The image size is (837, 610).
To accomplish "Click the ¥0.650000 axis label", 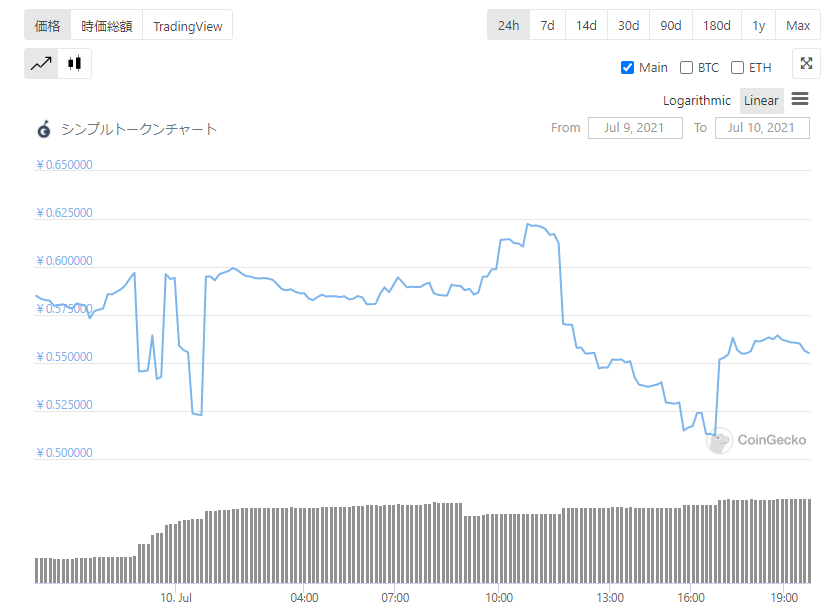I will pos(65,164).
